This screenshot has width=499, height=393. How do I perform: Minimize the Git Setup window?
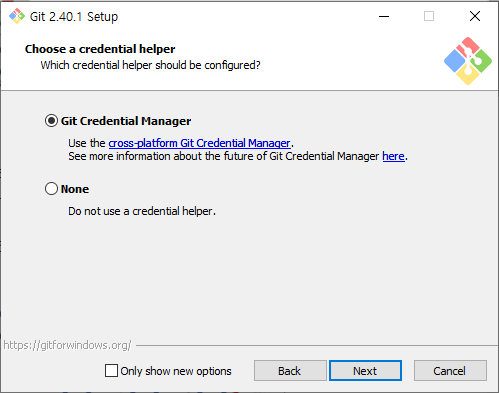(x=384, y=16)
